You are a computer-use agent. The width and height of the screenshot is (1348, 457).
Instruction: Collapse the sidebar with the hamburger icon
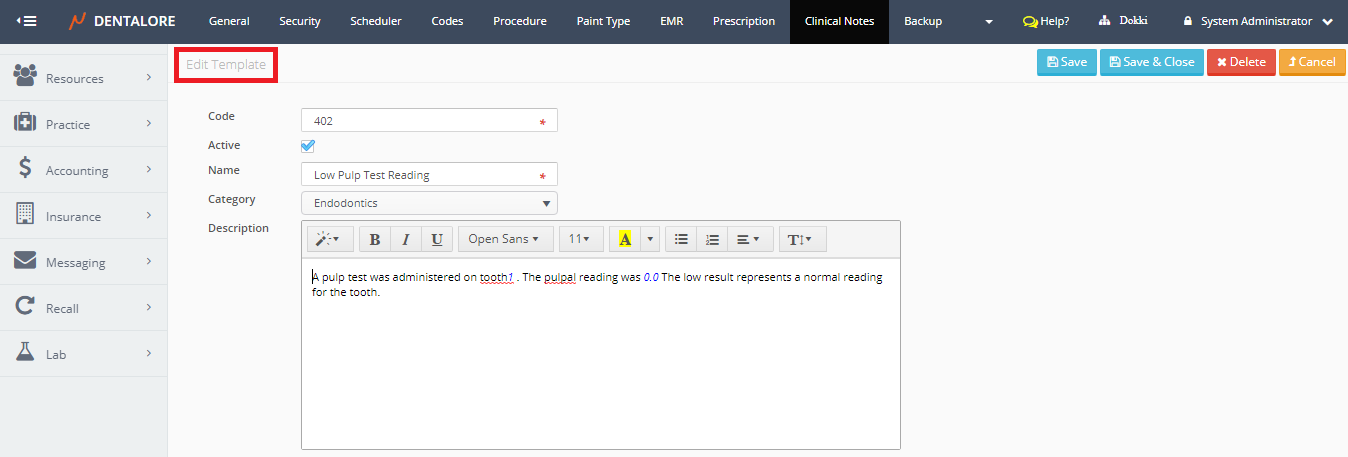[x=27, y=21]
